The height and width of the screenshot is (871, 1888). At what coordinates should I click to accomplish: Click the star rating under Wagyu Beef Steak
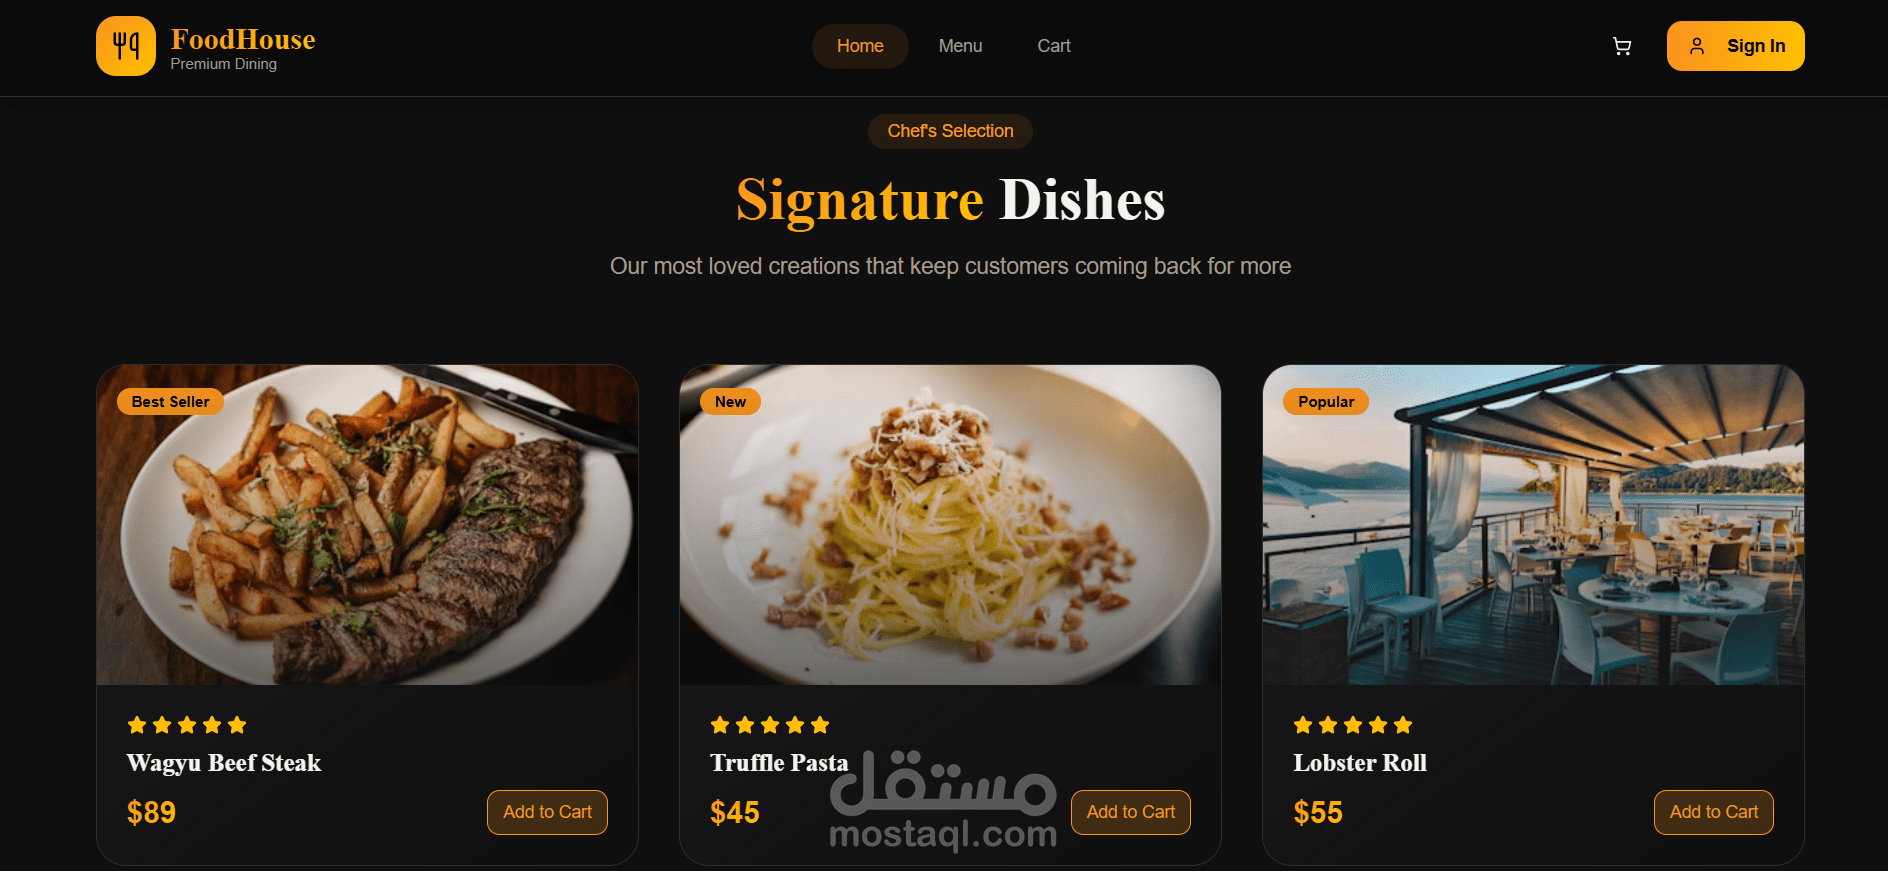click(187, 725)
